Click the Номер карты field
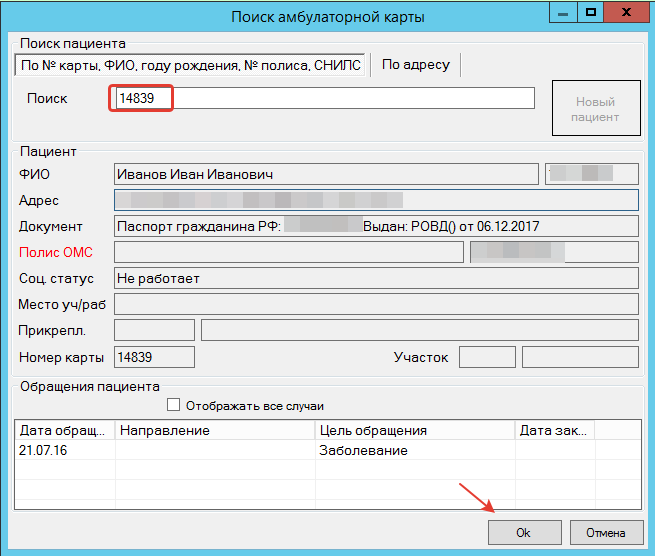 (154, 356)
